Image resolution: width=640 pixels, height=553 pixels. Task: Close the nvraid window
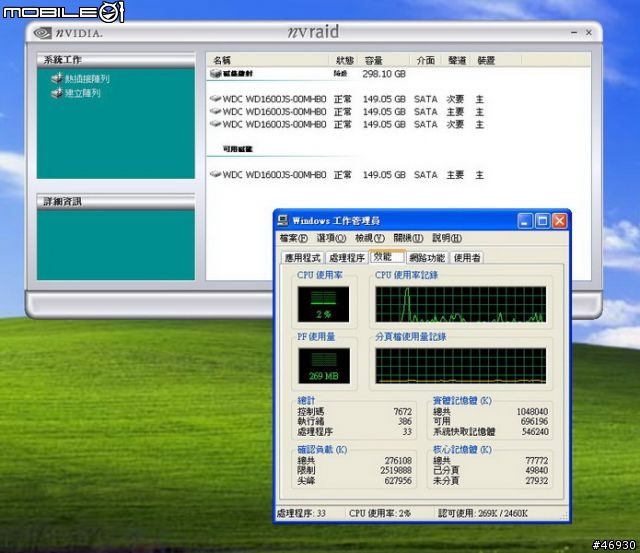[589, 32]
